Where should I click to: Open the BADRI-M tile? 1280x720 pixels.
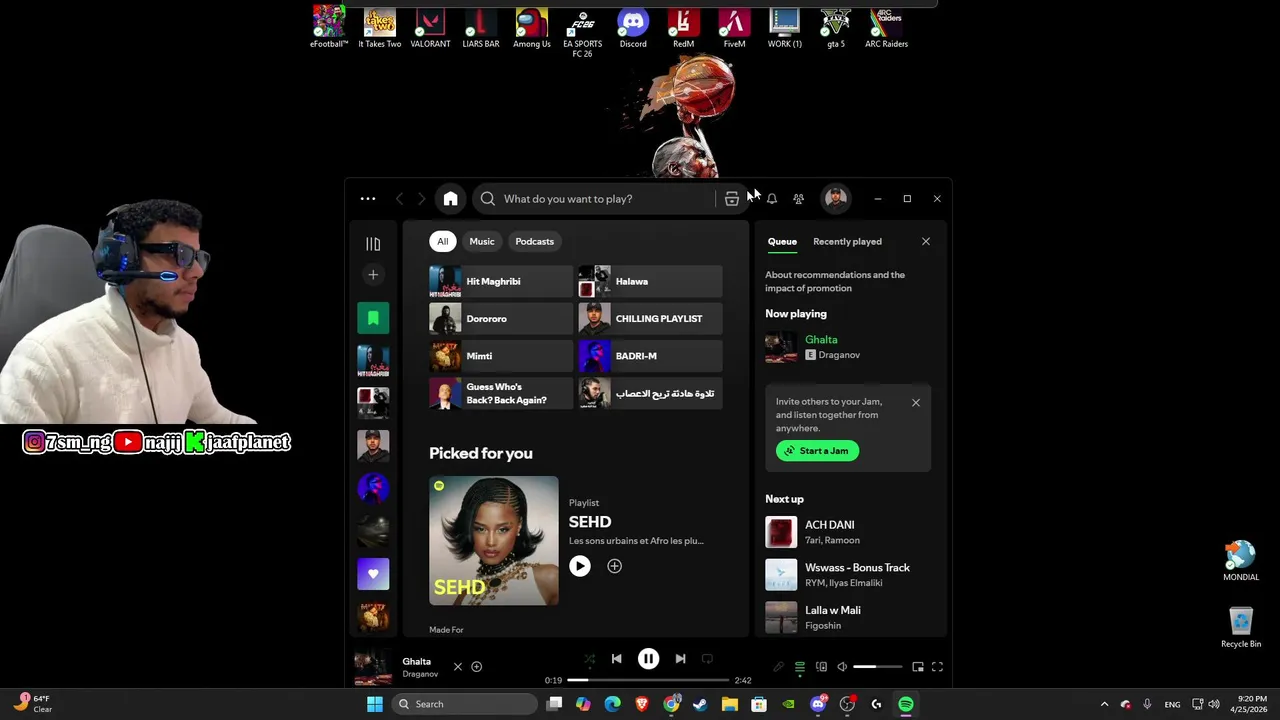[x=650, y=356]
